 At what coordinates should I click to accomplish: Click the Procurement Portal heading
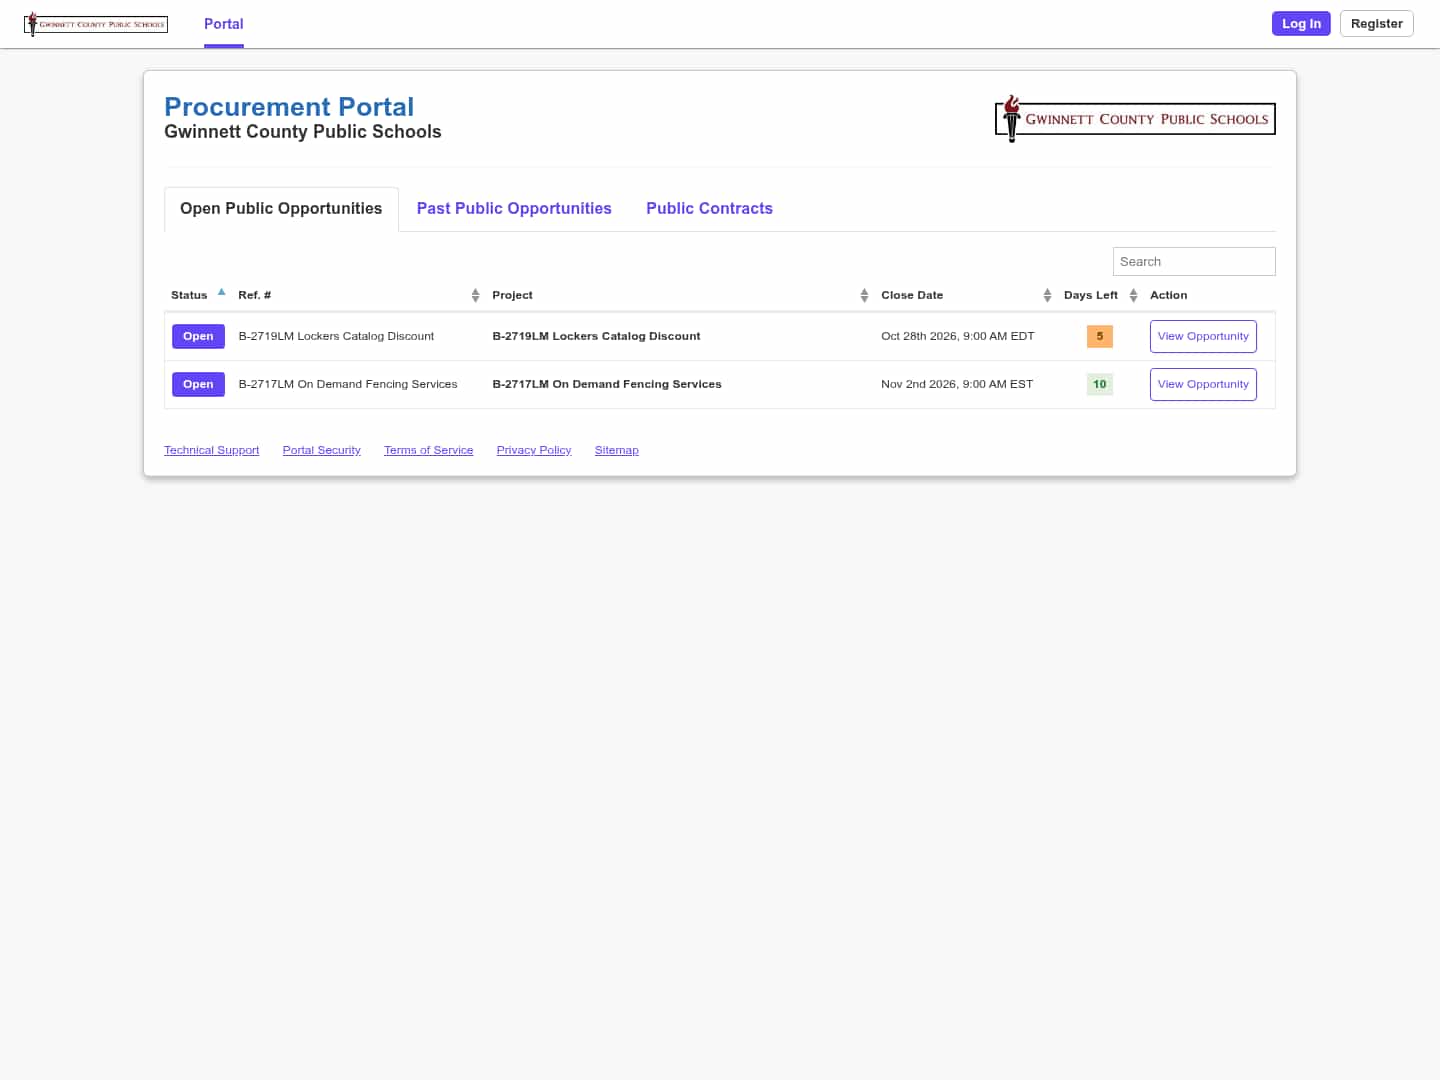(x=289, y=107)
